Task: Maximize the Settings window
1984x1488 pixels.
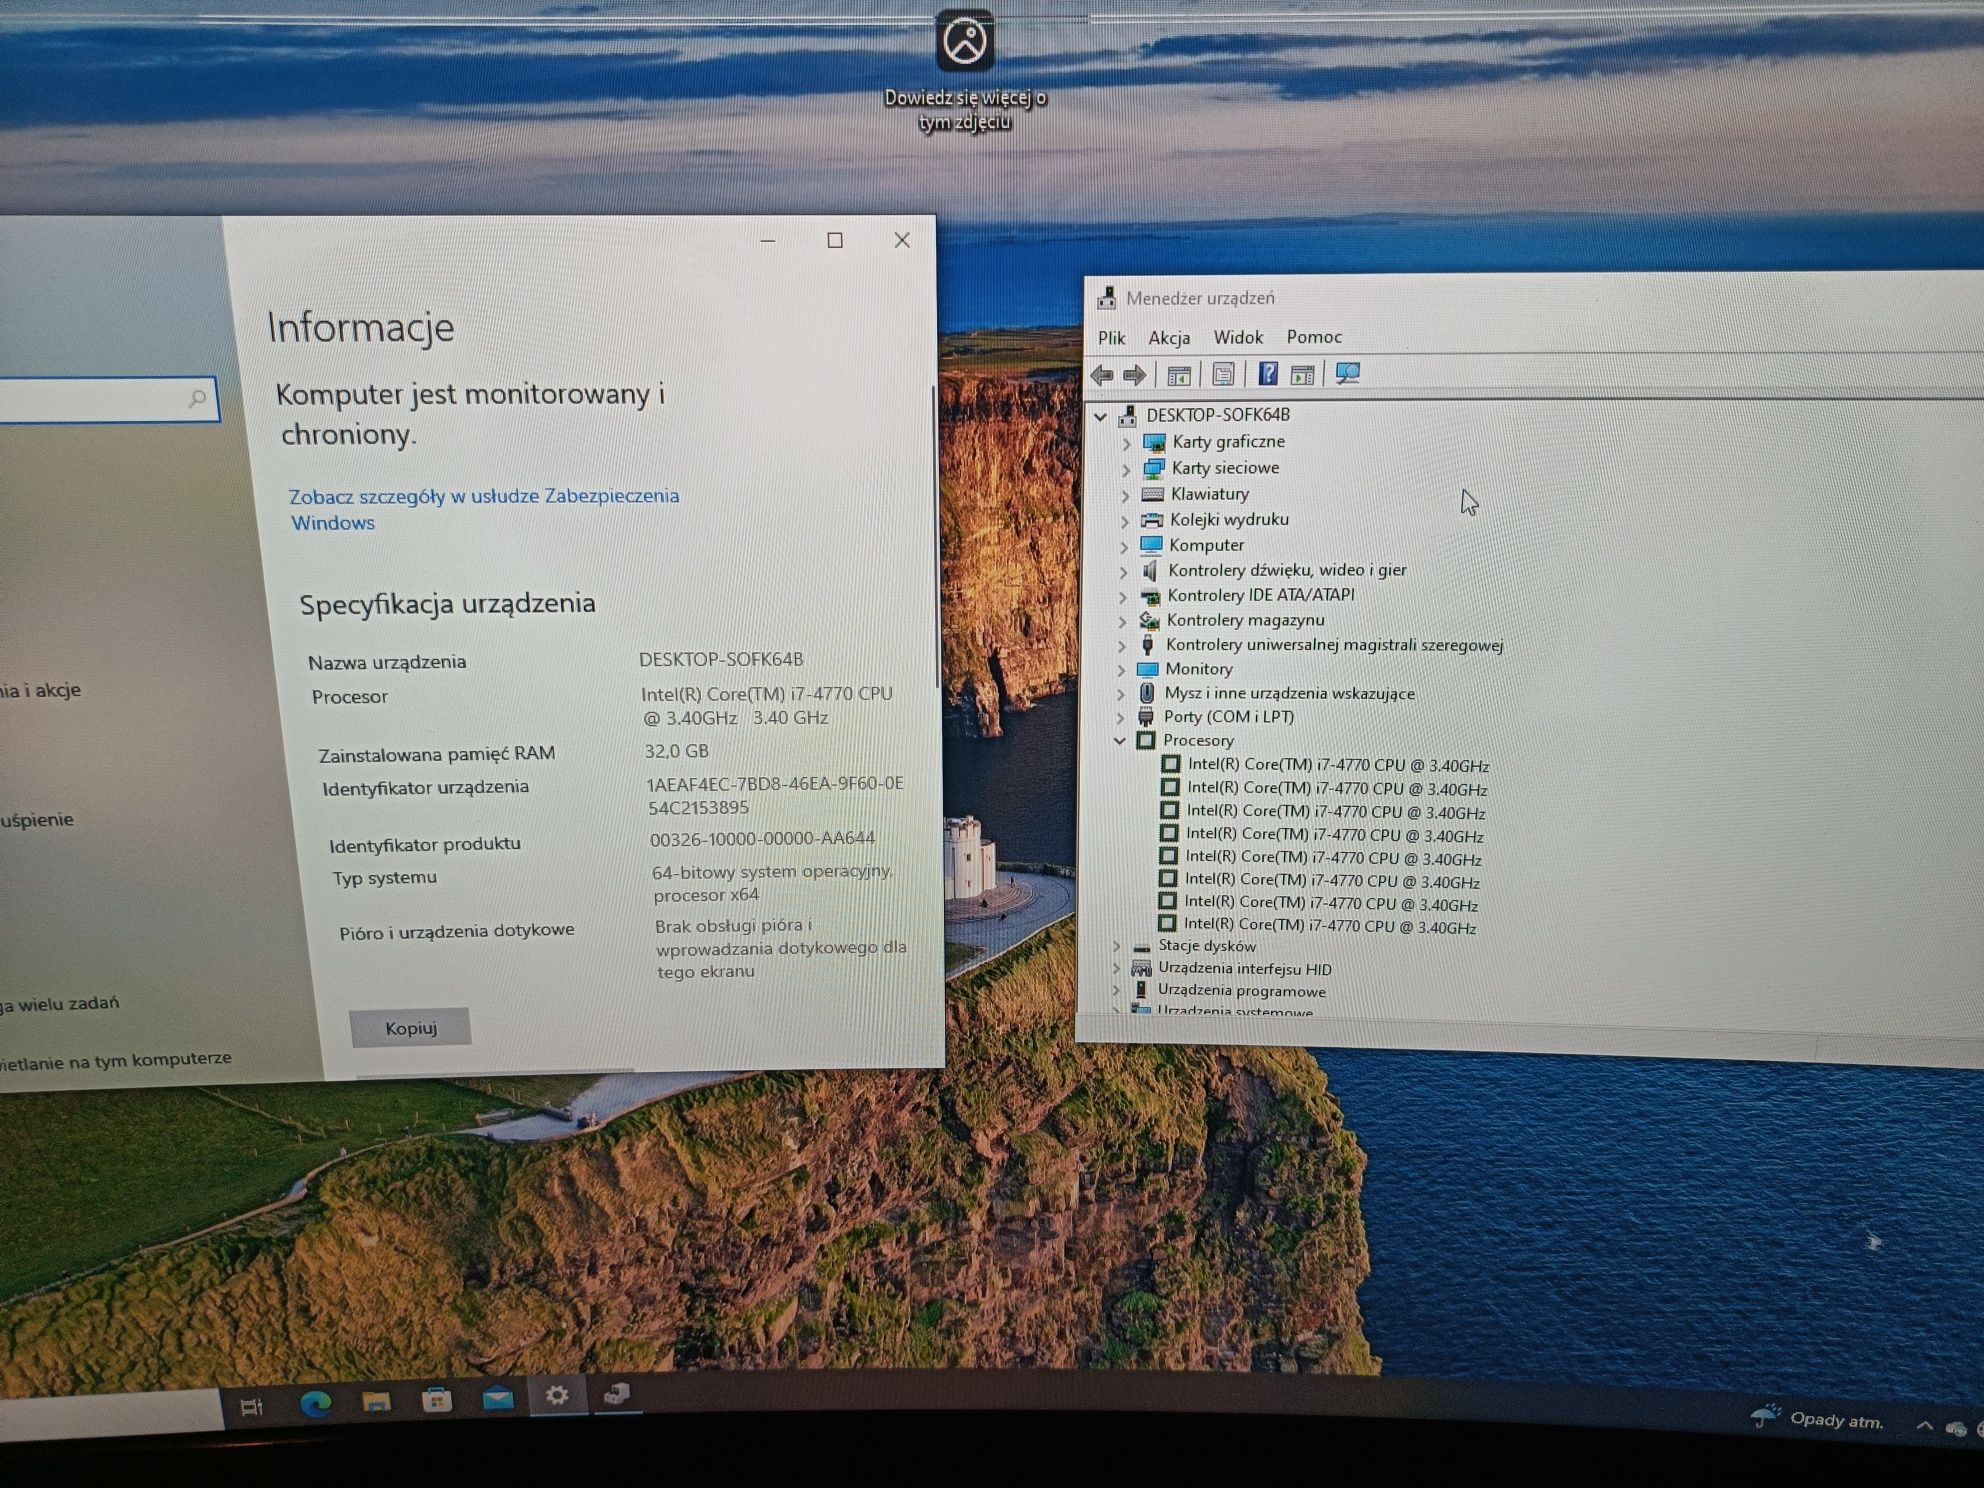Action: point(835,240)
